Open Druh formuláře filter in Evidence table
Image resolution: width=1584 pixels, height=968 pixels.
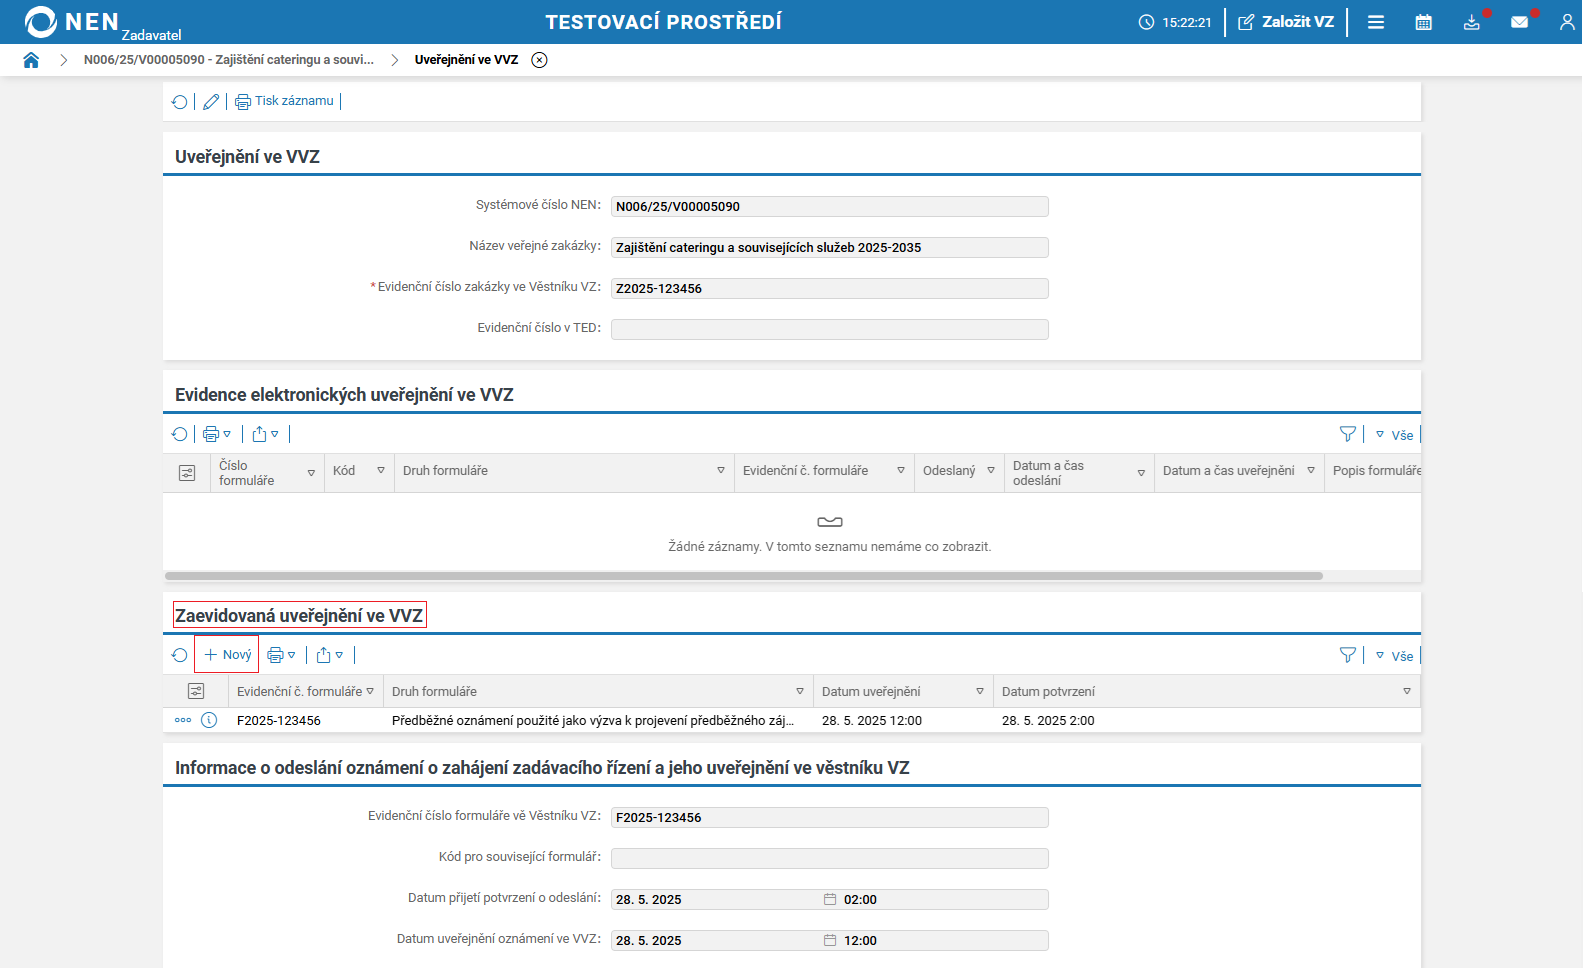721,470
